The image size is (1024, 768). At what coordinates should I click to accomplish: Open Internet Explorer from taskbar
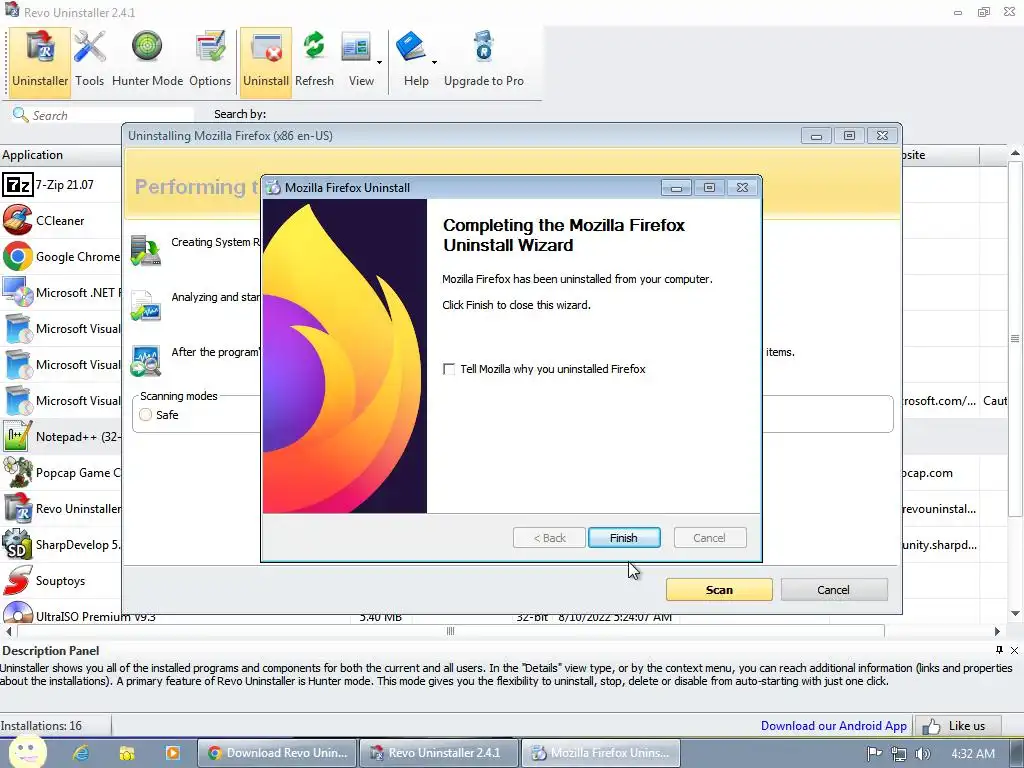click(81, 753)
